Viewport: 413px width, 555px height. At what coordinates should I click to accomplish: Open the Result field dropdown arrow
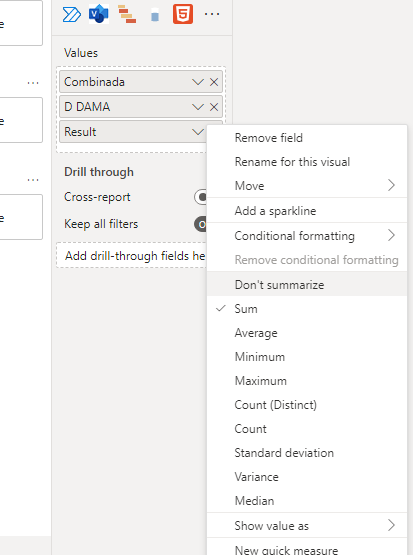(198, 132)
